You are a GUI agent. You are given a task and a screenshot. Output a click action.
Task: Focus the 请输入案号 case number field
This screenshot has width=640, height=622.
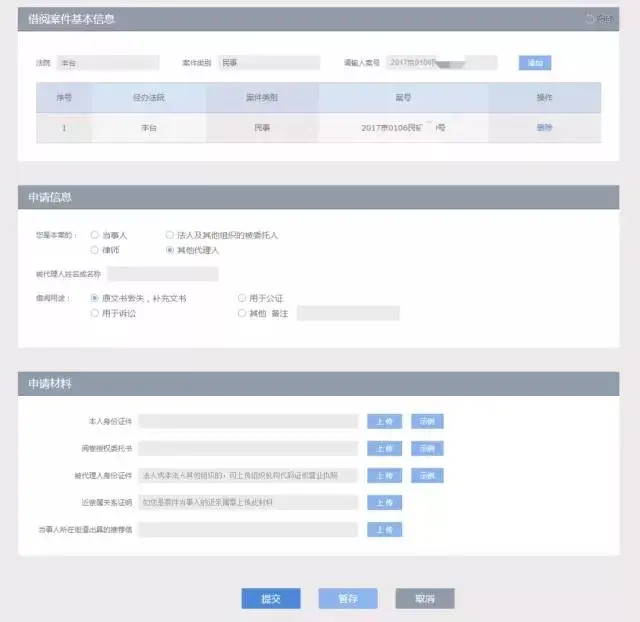pos(442,63)
